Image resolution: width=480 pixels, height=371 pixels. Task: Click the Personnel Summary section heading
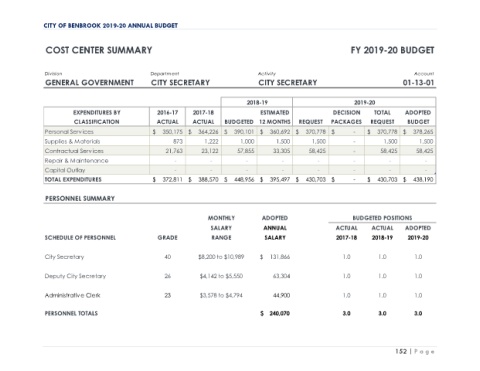tap(80, 198)
